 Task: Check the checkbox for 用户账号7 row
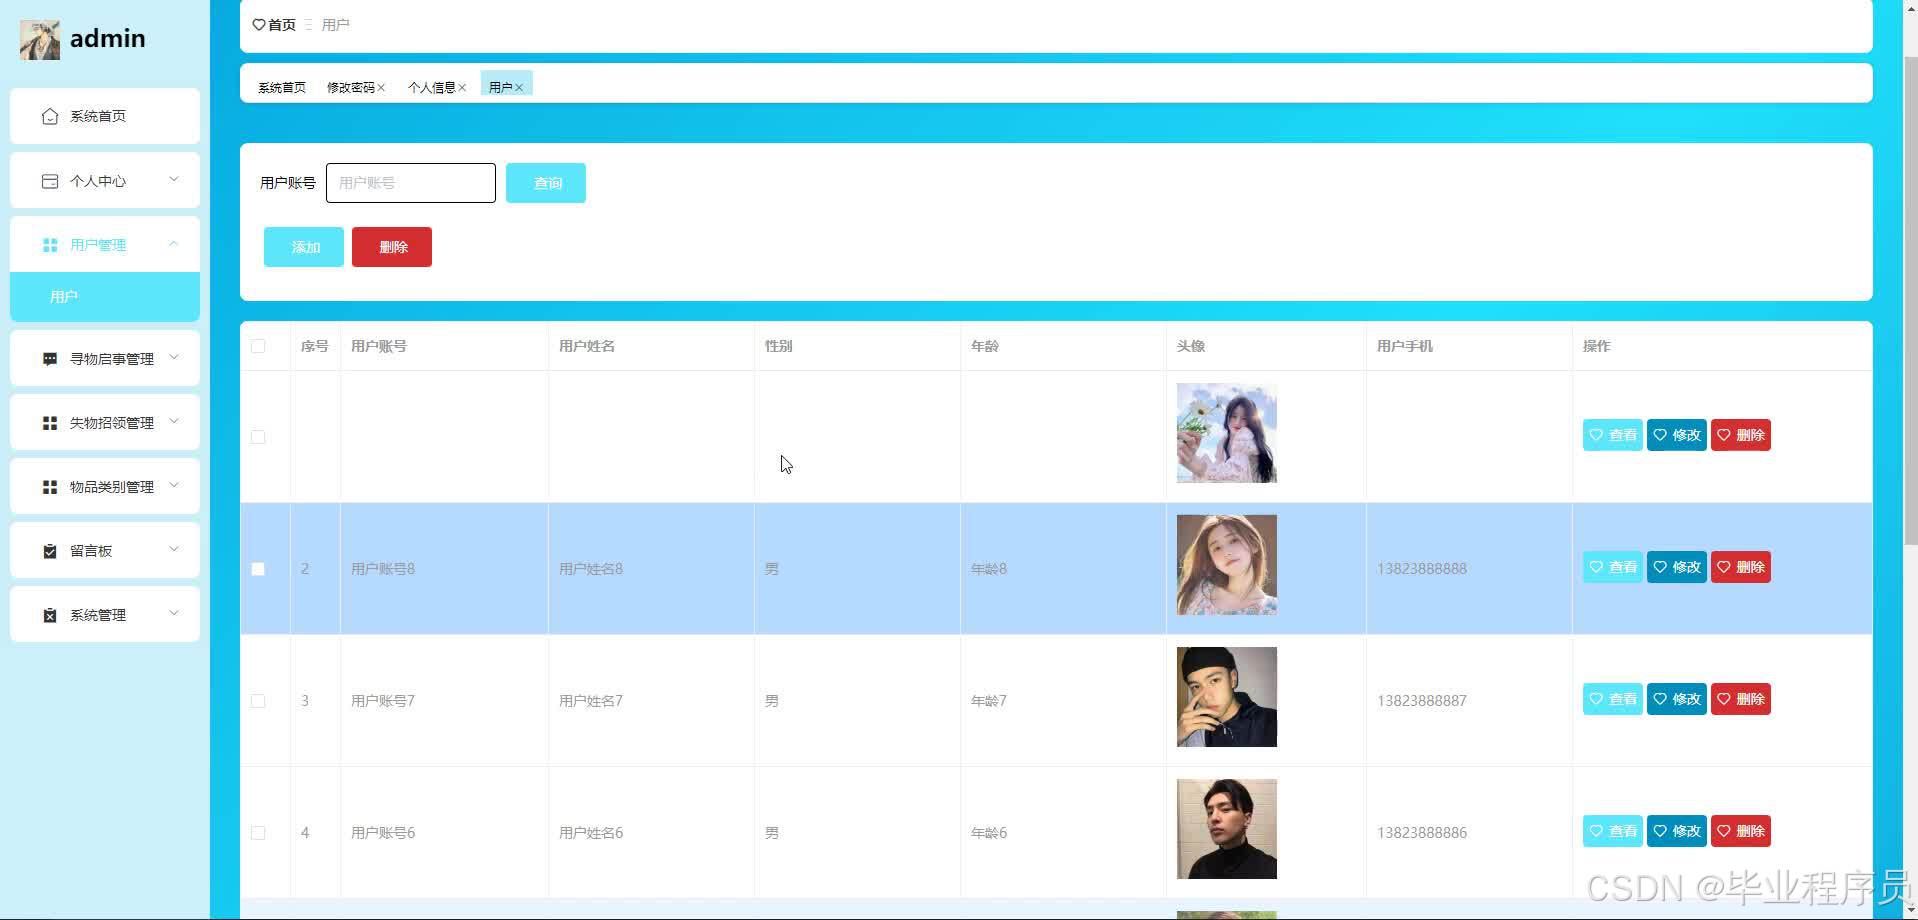click(x=258, y=701)
